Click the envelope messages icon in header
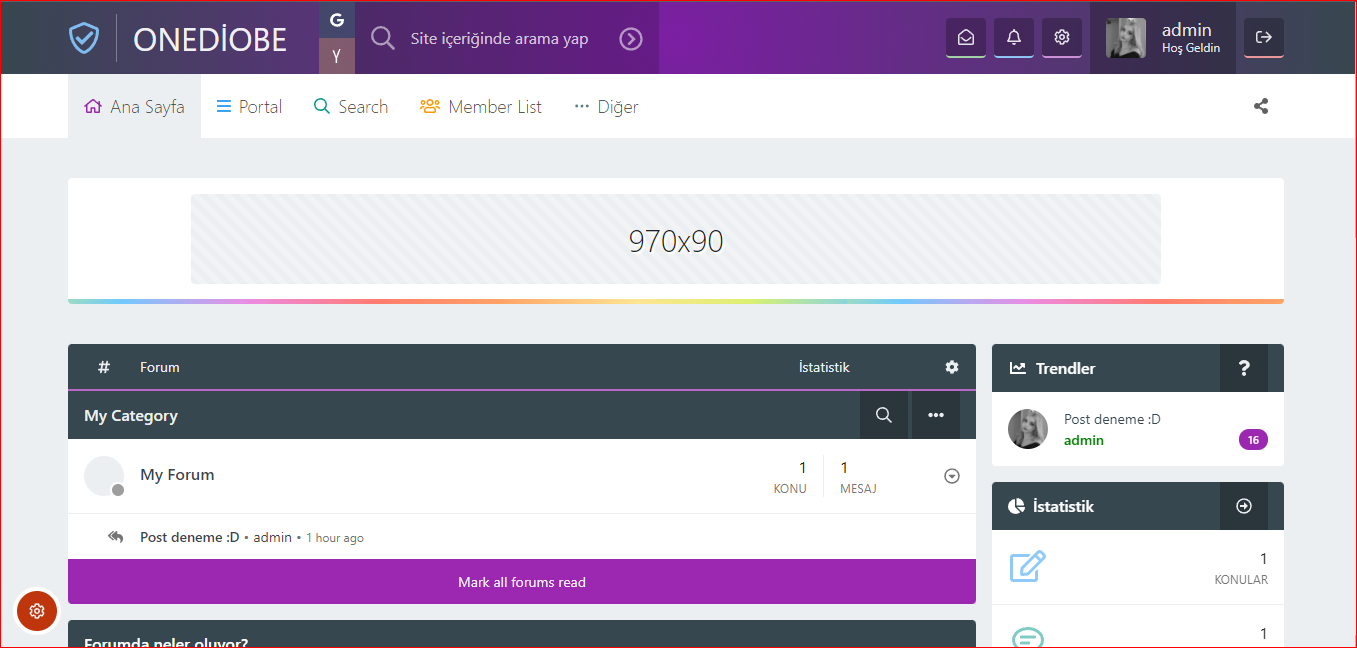The image size is (1357, 648). pos(965,38)
